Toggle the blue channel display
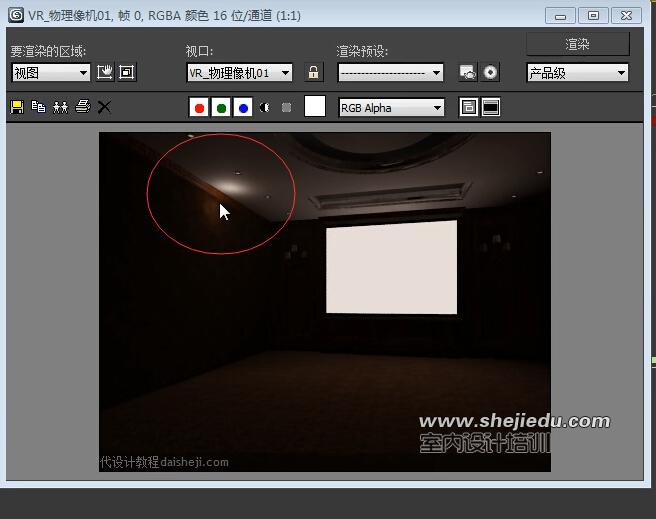 tap(243, 107)
